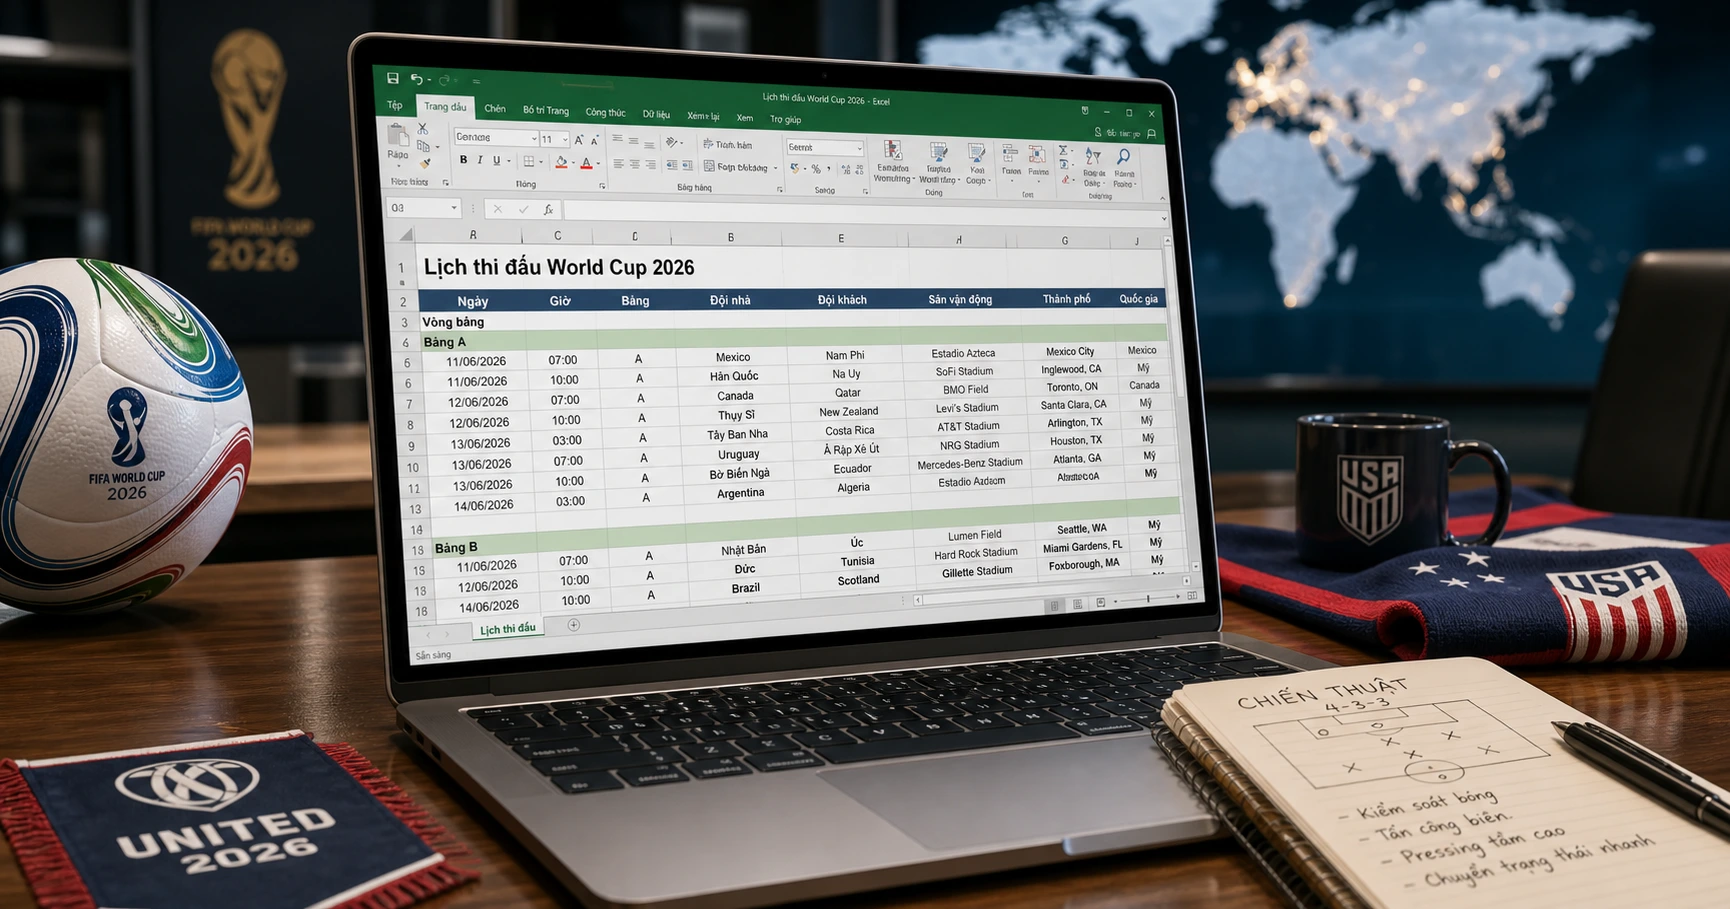This screenshot has height=909, width=1730.
Task: Switch to the Chèn ribbon tab
Action: point(495,109)
